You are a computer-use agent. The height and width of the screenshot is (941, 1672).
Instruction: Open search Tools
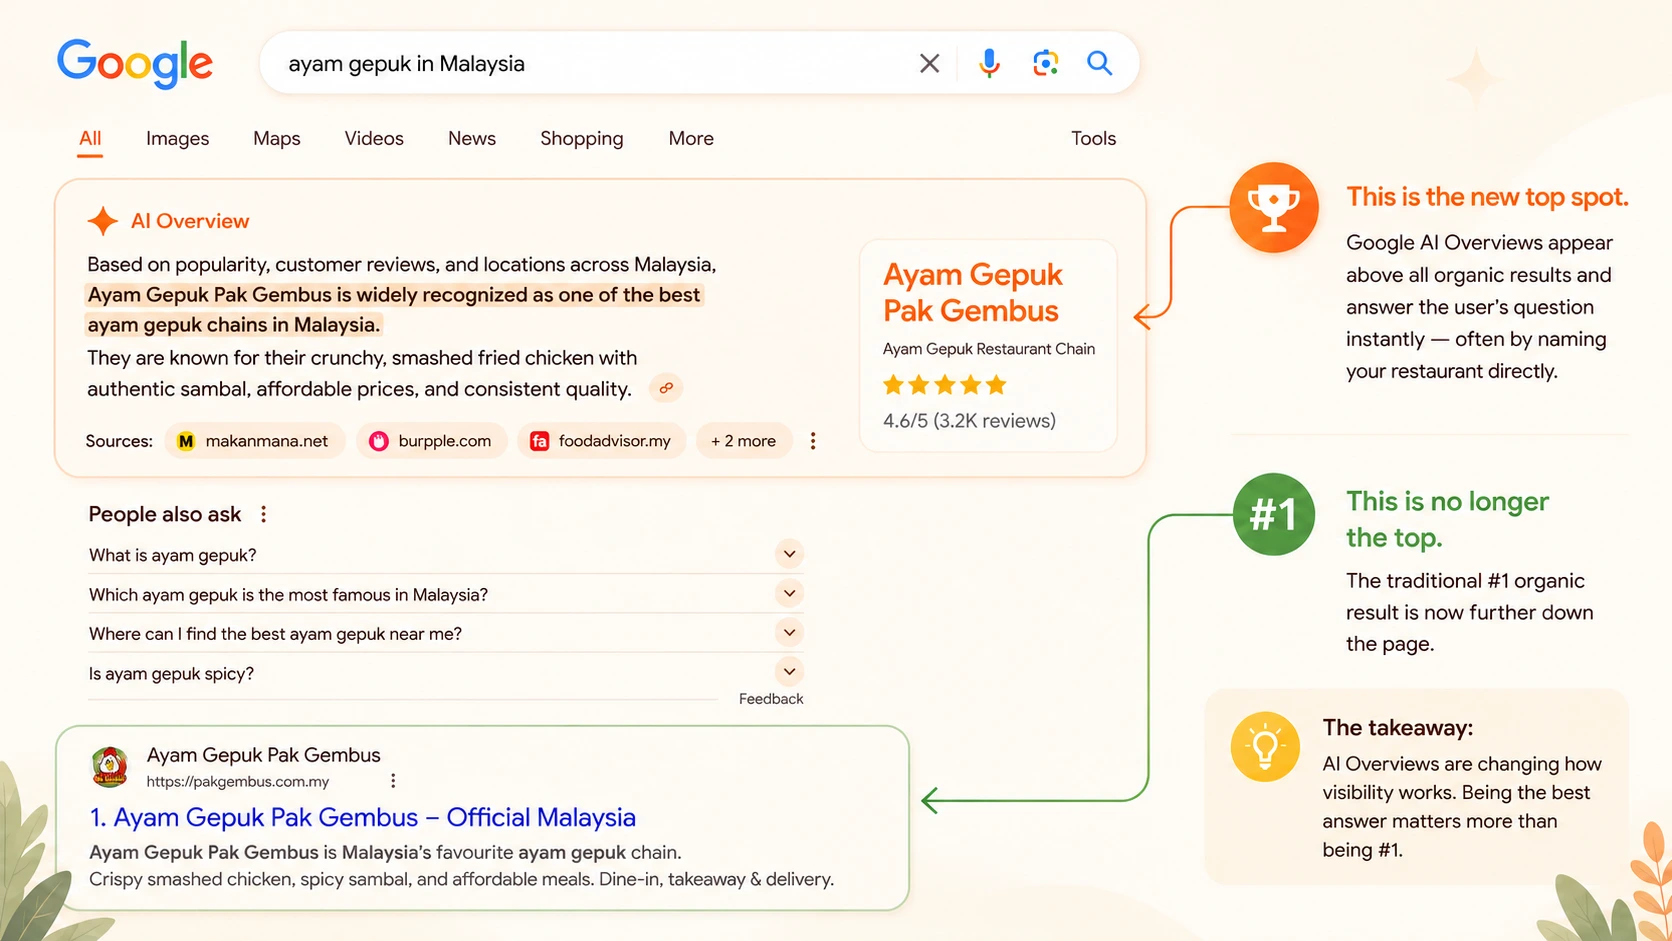(1093, 139)
